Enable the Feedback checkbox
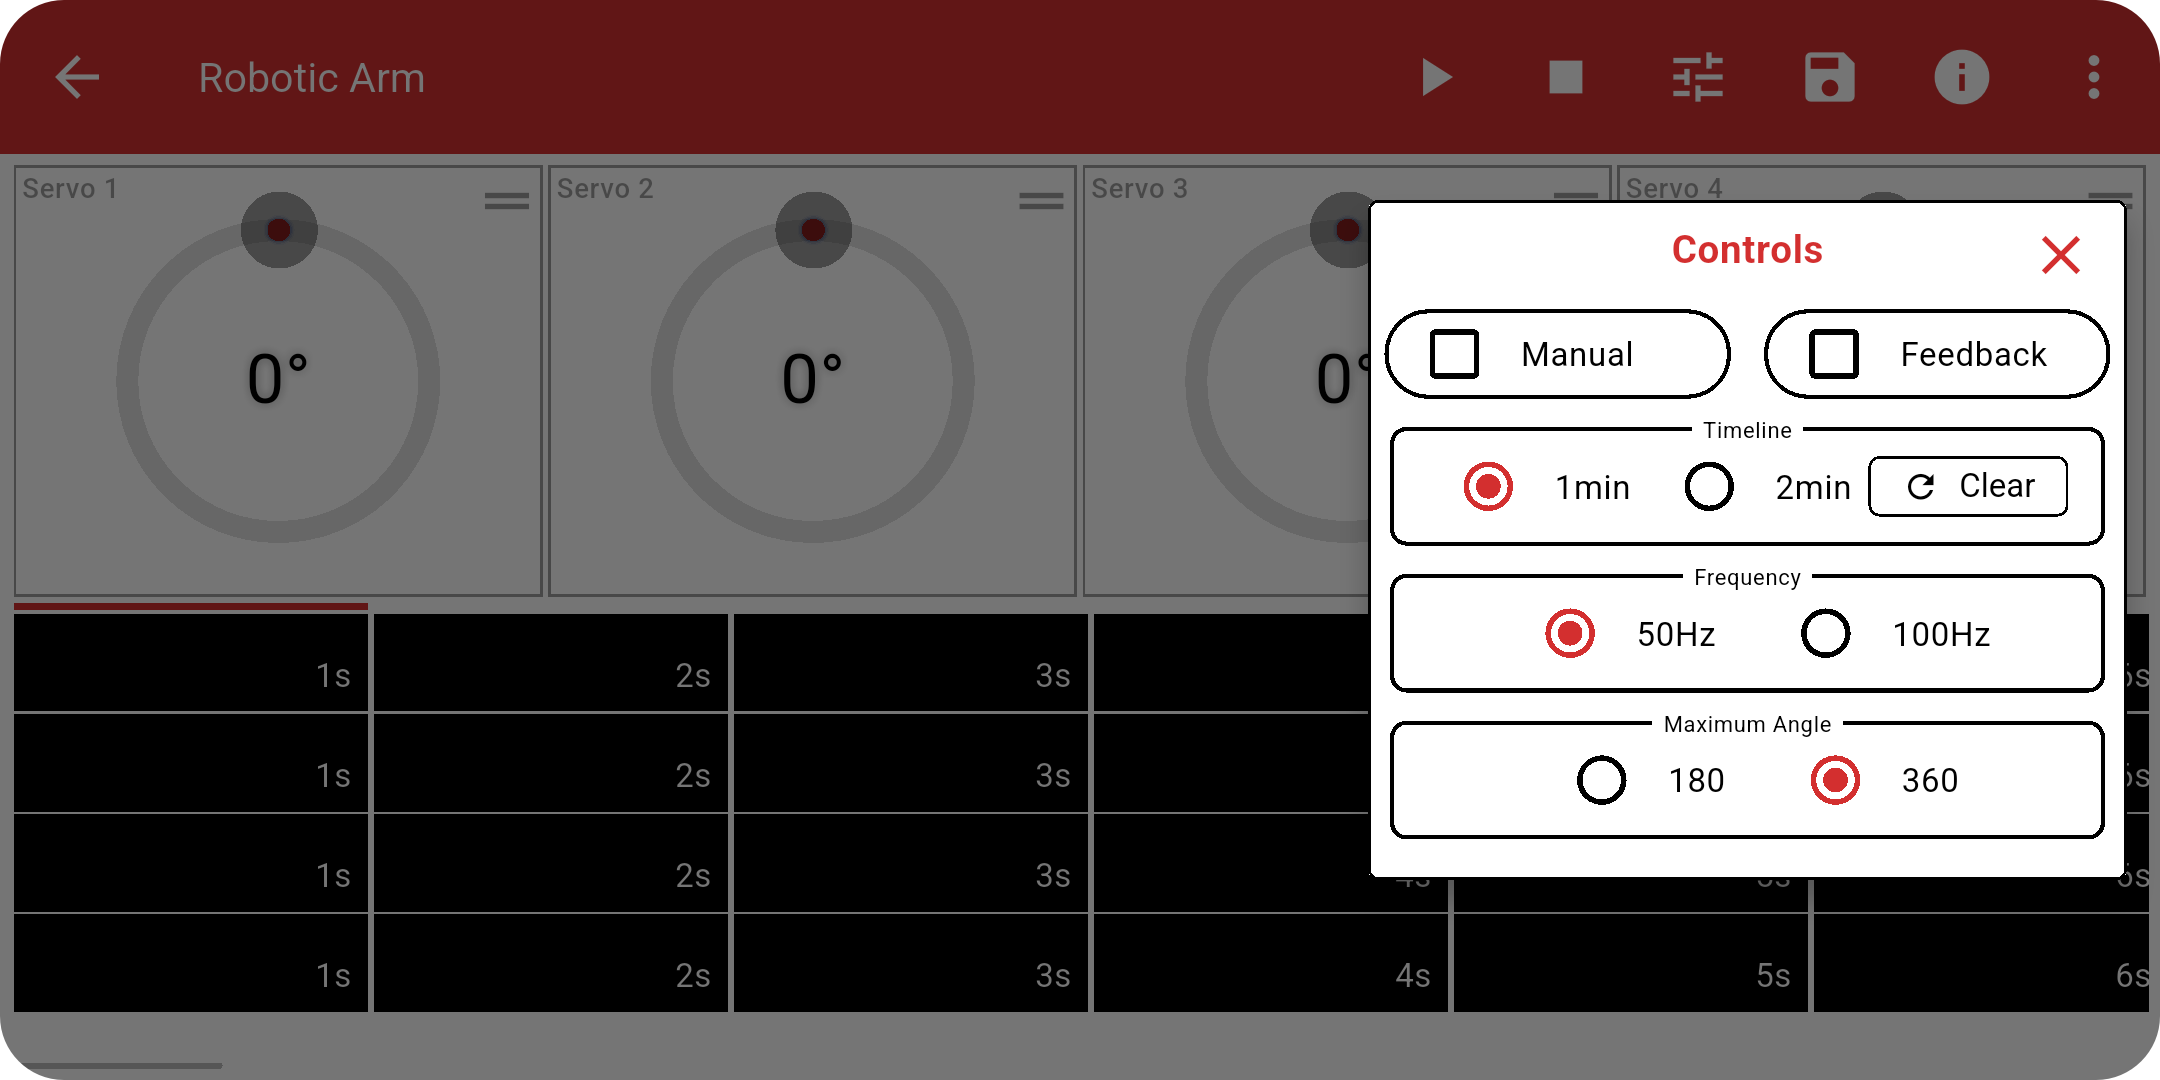2160x1080 pixels. tap(1834, 354)
